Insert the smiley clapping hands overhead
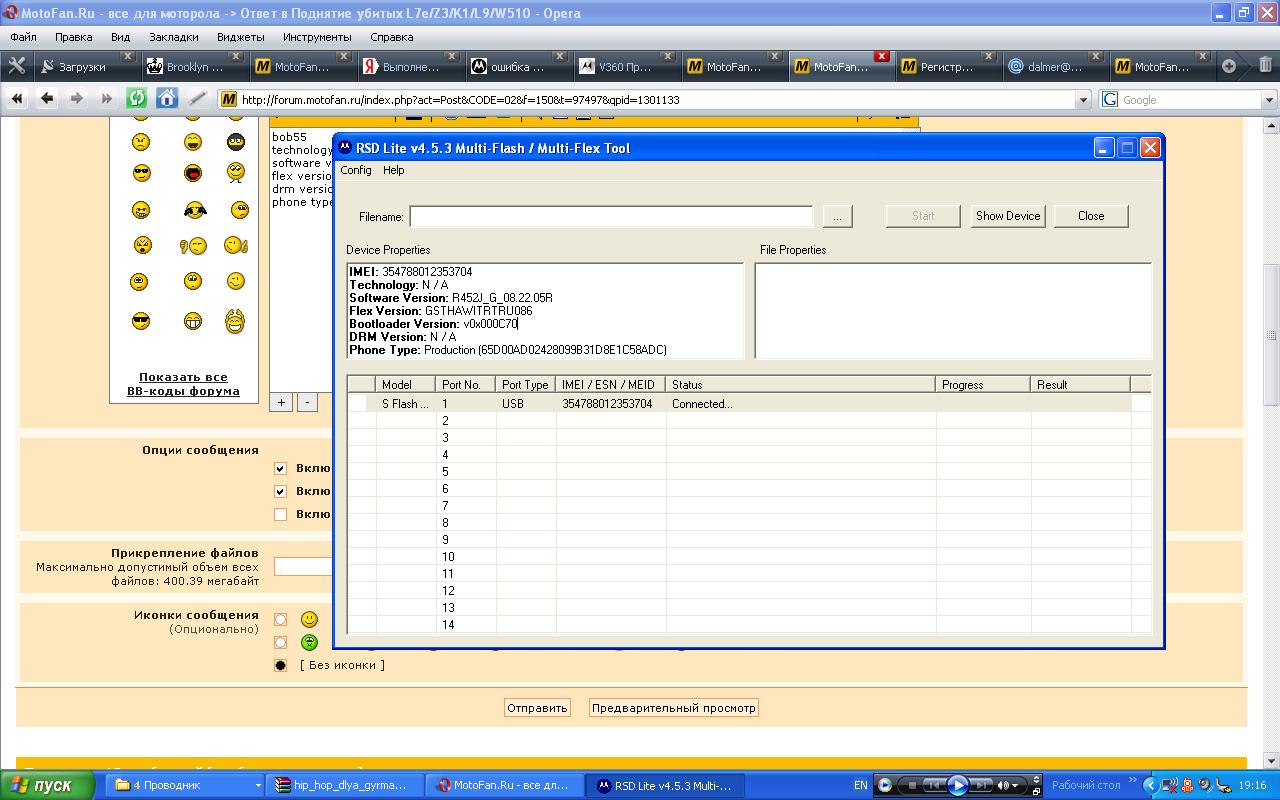1280x800 pixels. 235,321
